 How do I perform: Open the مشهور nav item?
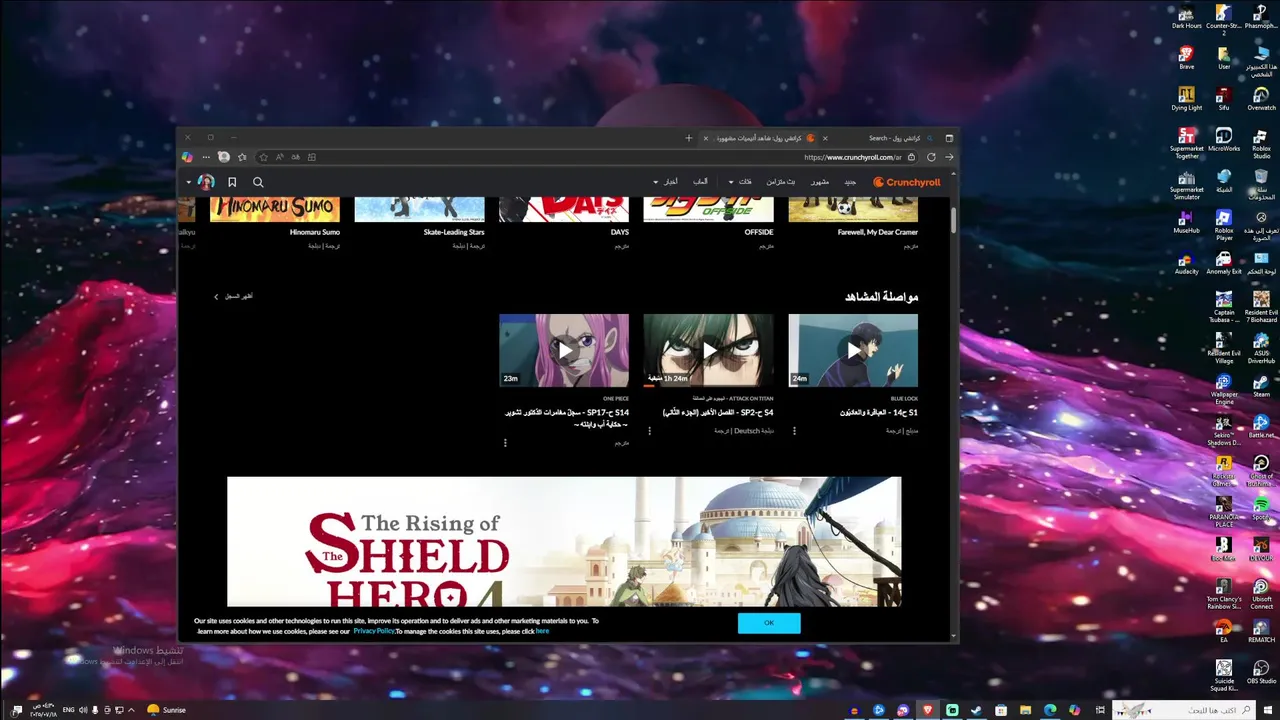click(x=820, y=182)
